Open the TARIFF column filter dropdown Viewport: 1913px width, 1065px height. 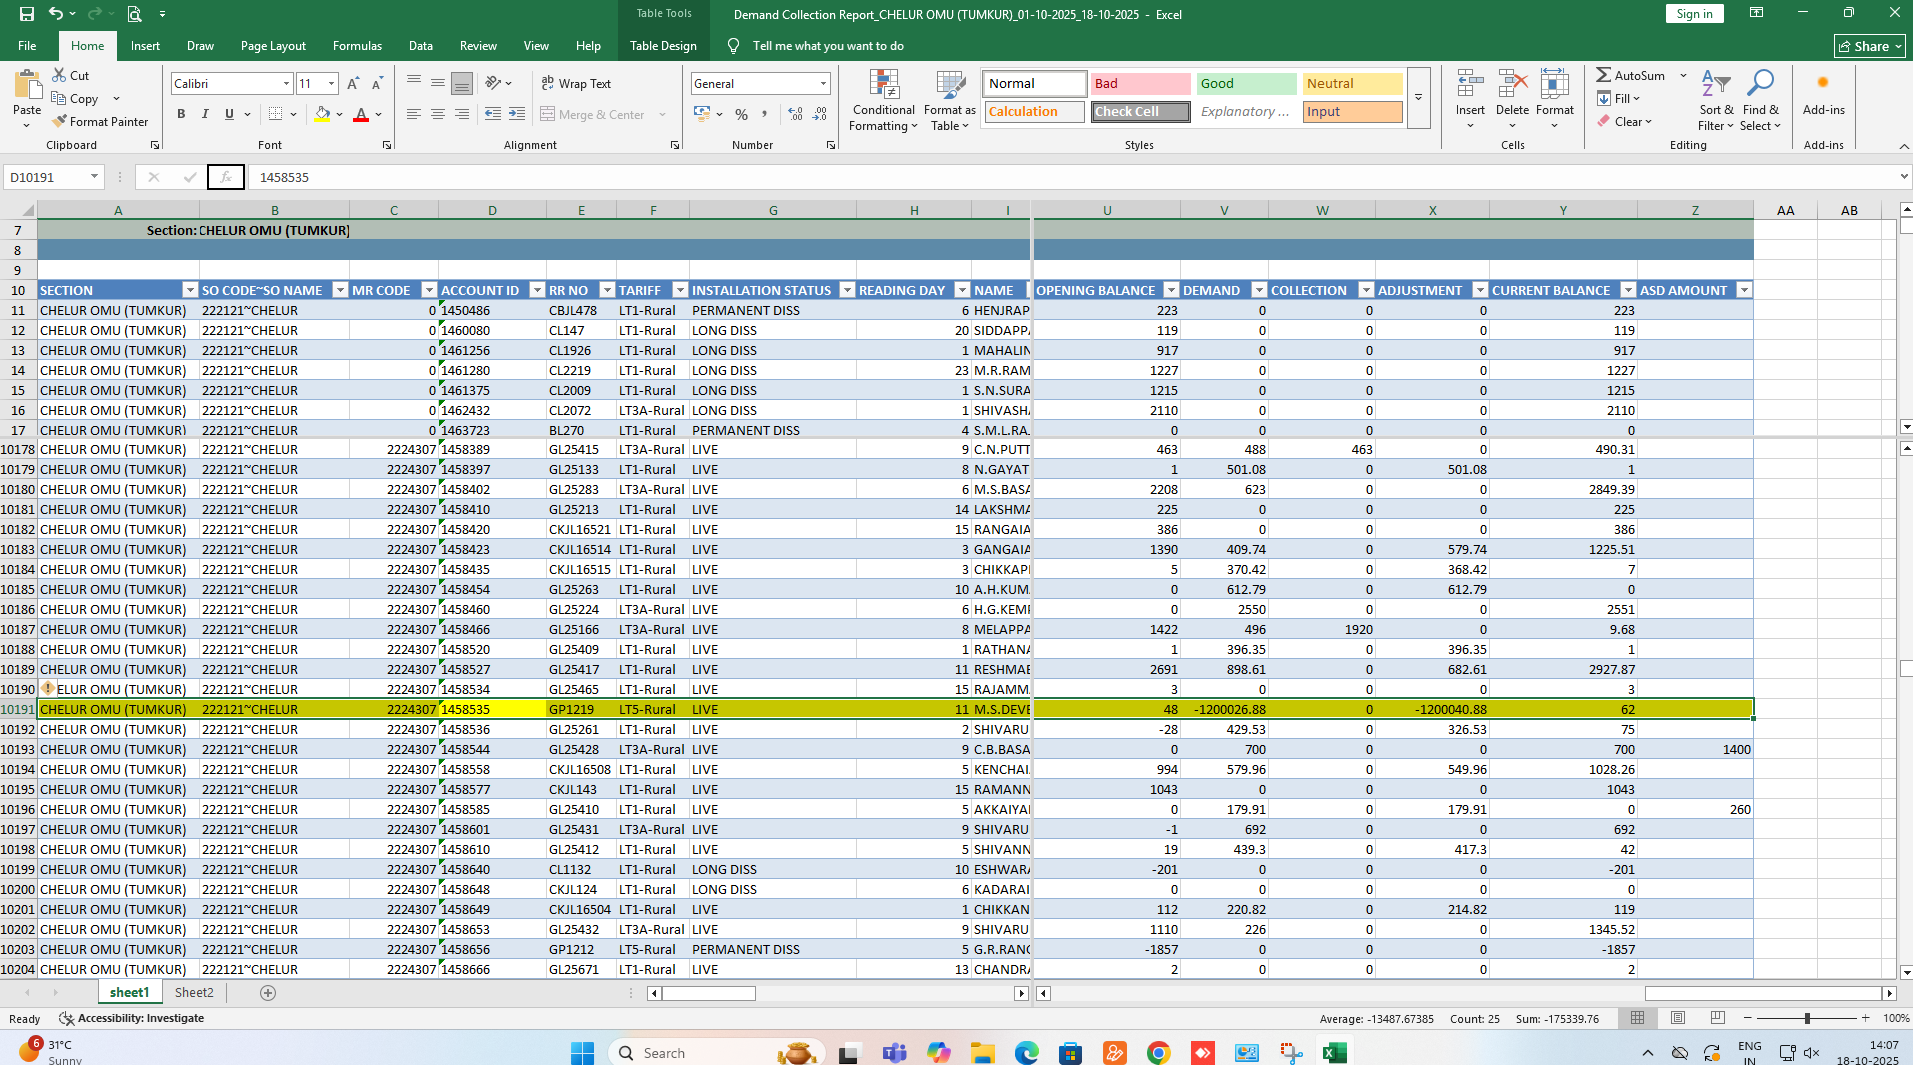pos(680,290)
